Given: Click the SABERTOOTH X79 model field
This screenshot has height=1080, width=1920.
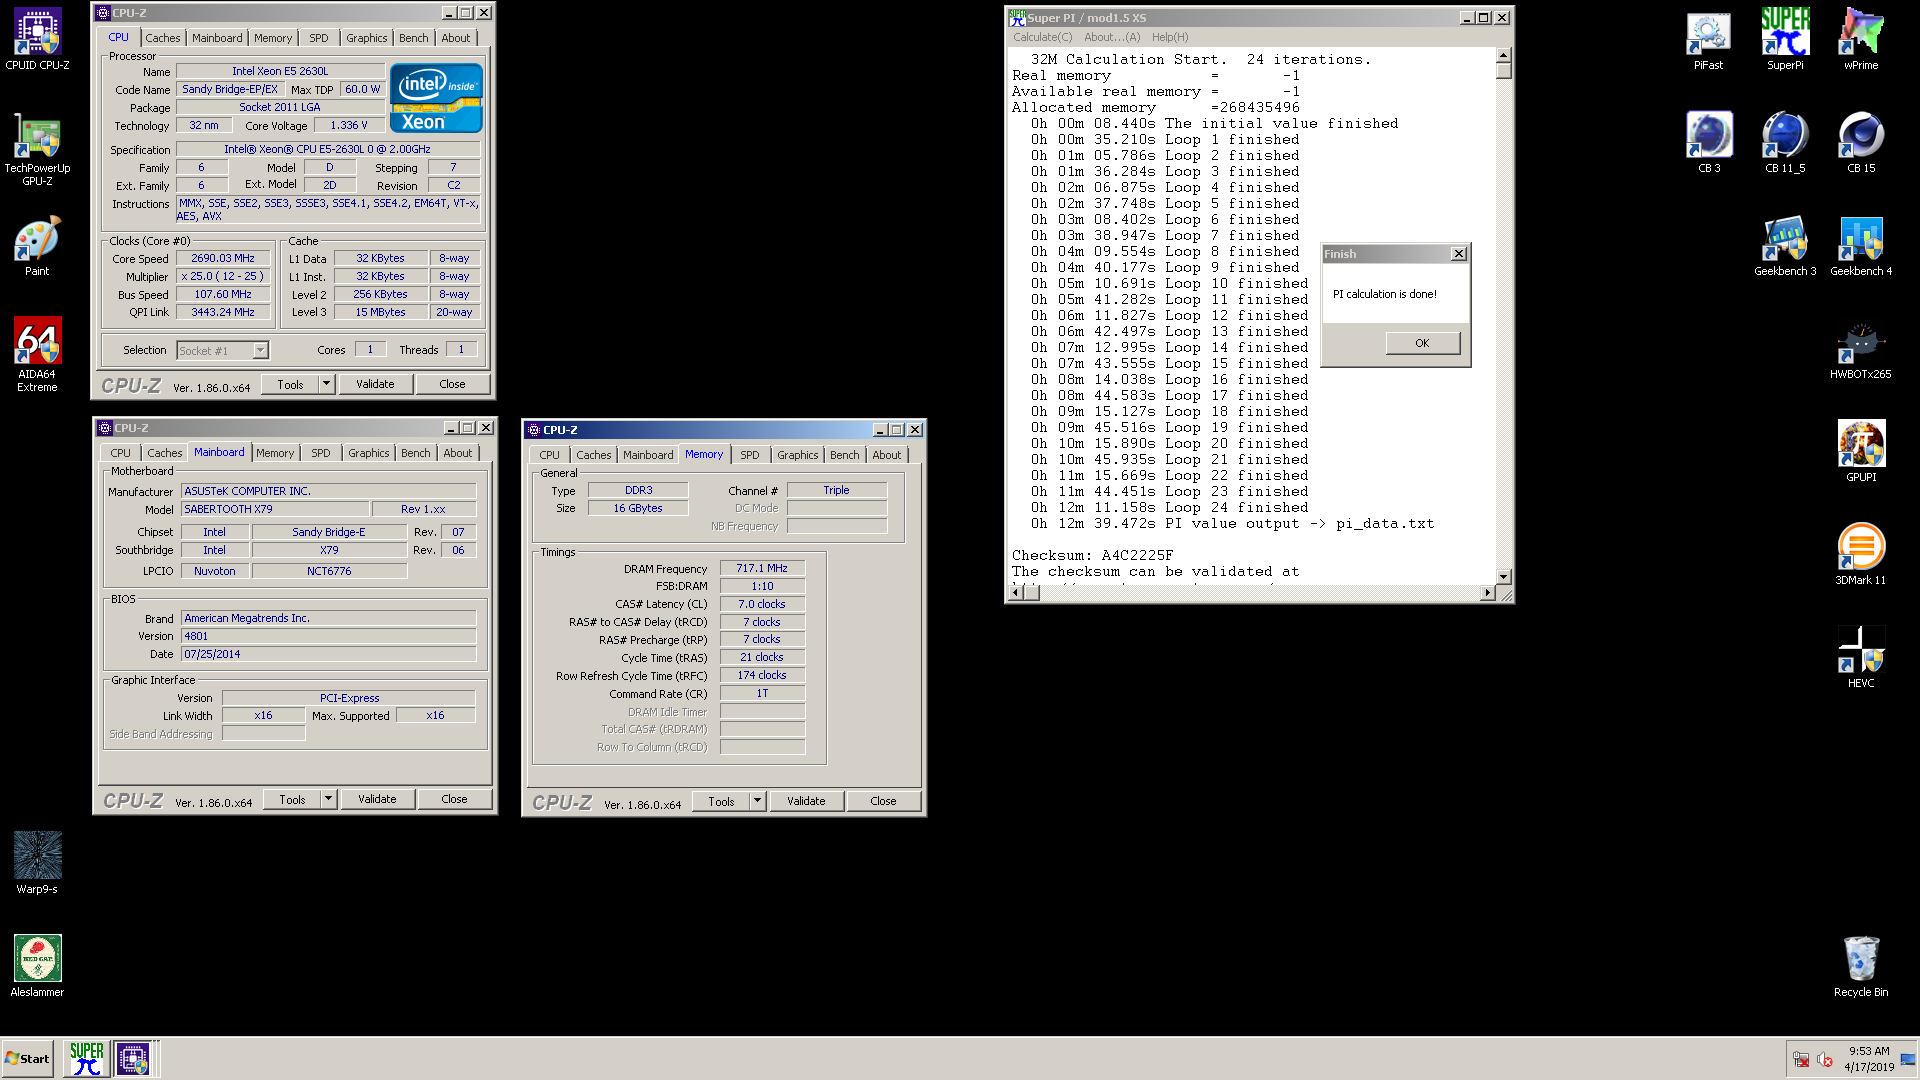Looking at the screenshot, I should point(275,509).
